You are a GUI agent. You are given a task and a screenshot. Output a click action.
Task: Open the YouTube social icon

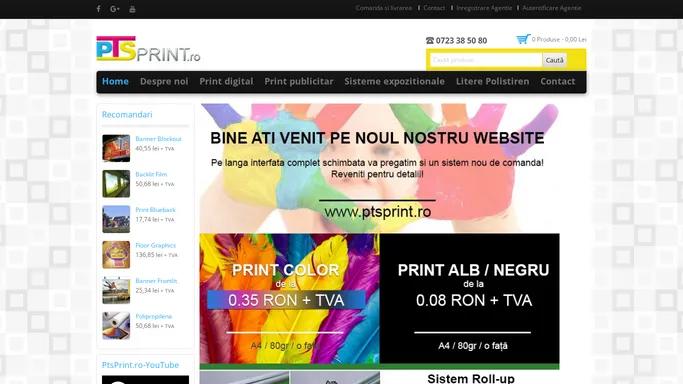click(x=132, y=9)
